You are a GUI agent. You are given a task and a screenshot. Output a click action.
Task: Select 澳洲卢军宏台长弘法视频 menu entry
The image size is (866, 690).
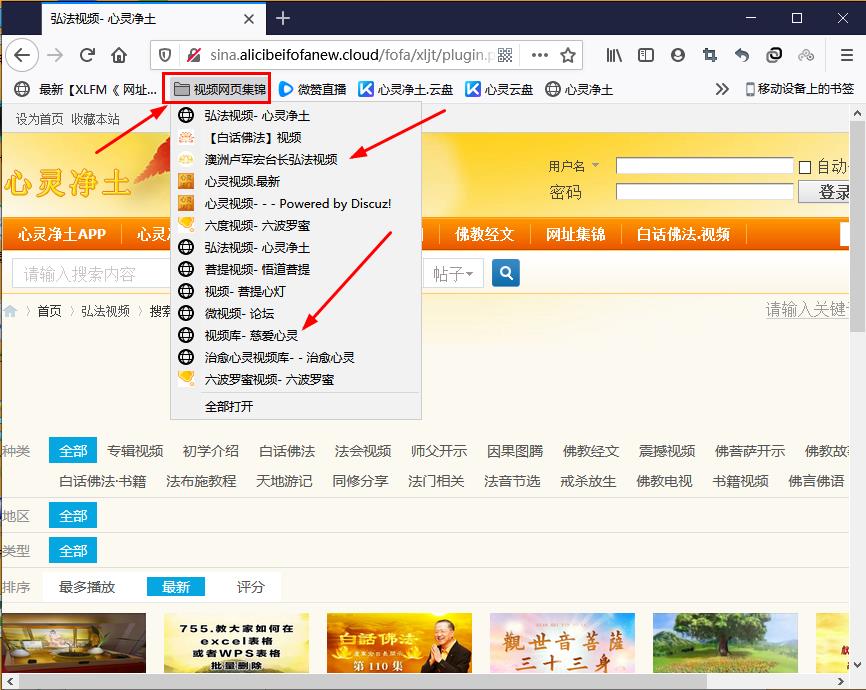click(295, 160)
